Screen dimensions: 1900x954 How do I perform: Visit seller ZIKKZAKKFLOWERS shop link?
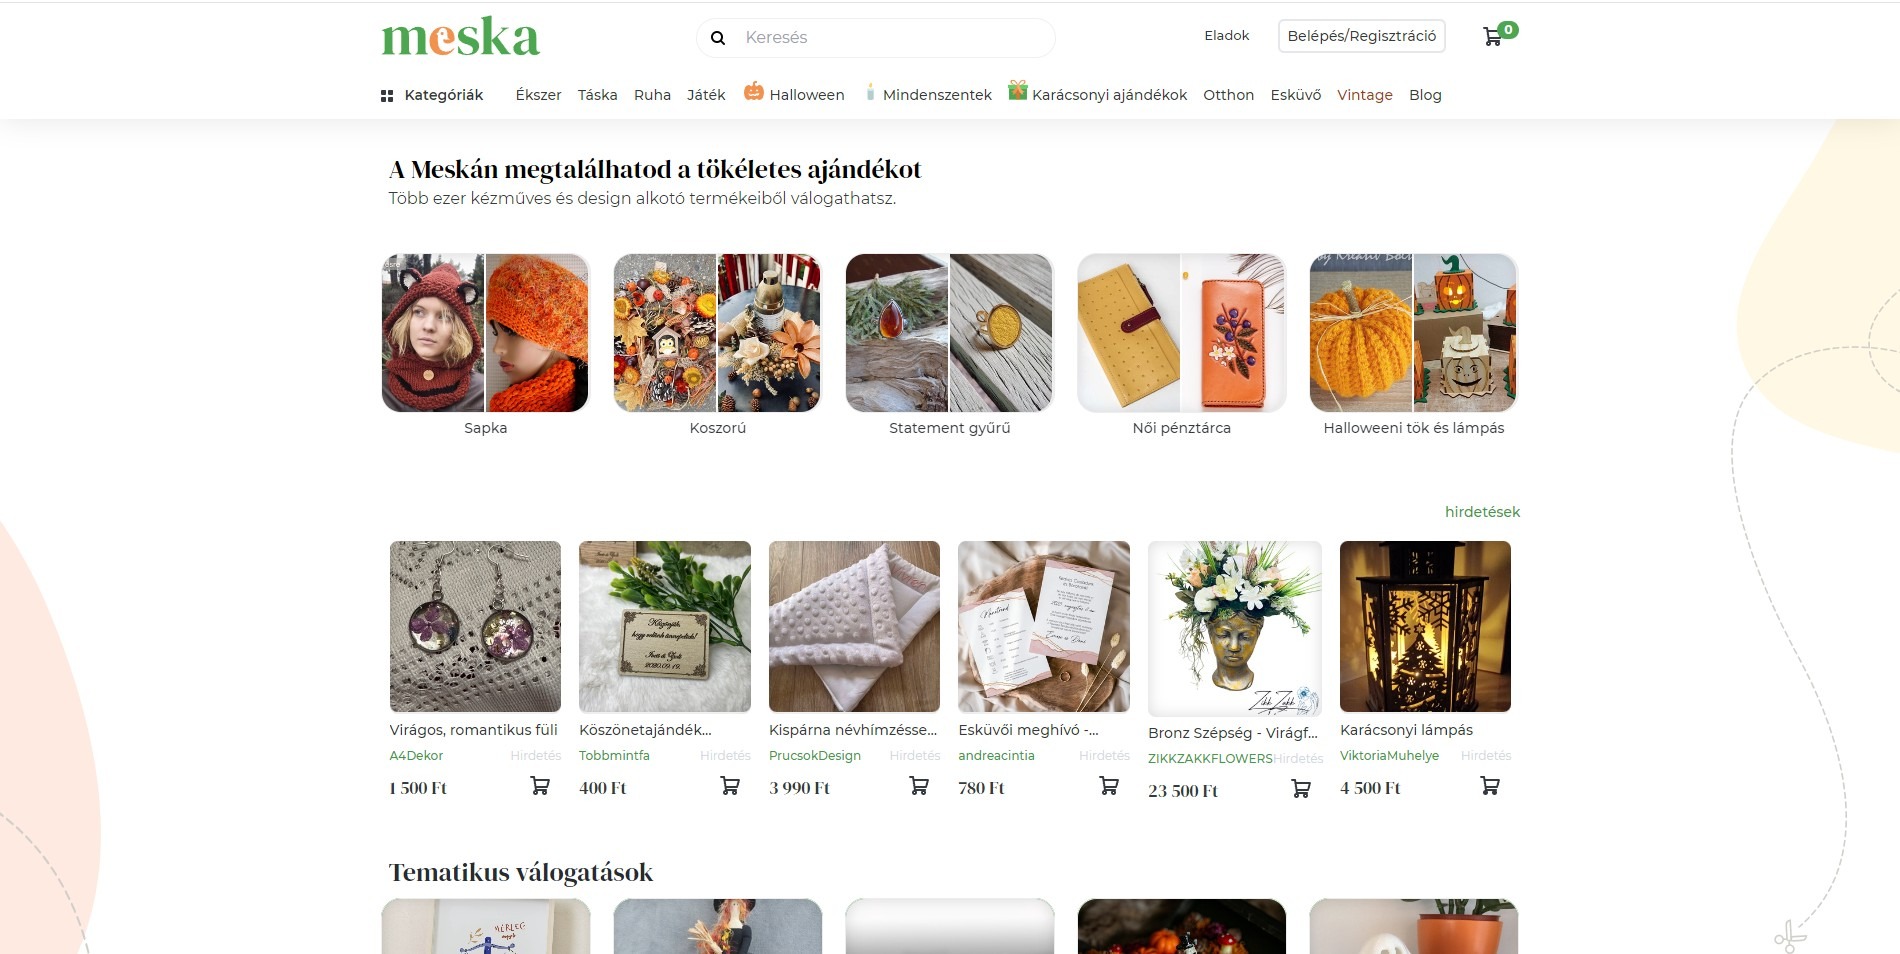coord(1210,759)
